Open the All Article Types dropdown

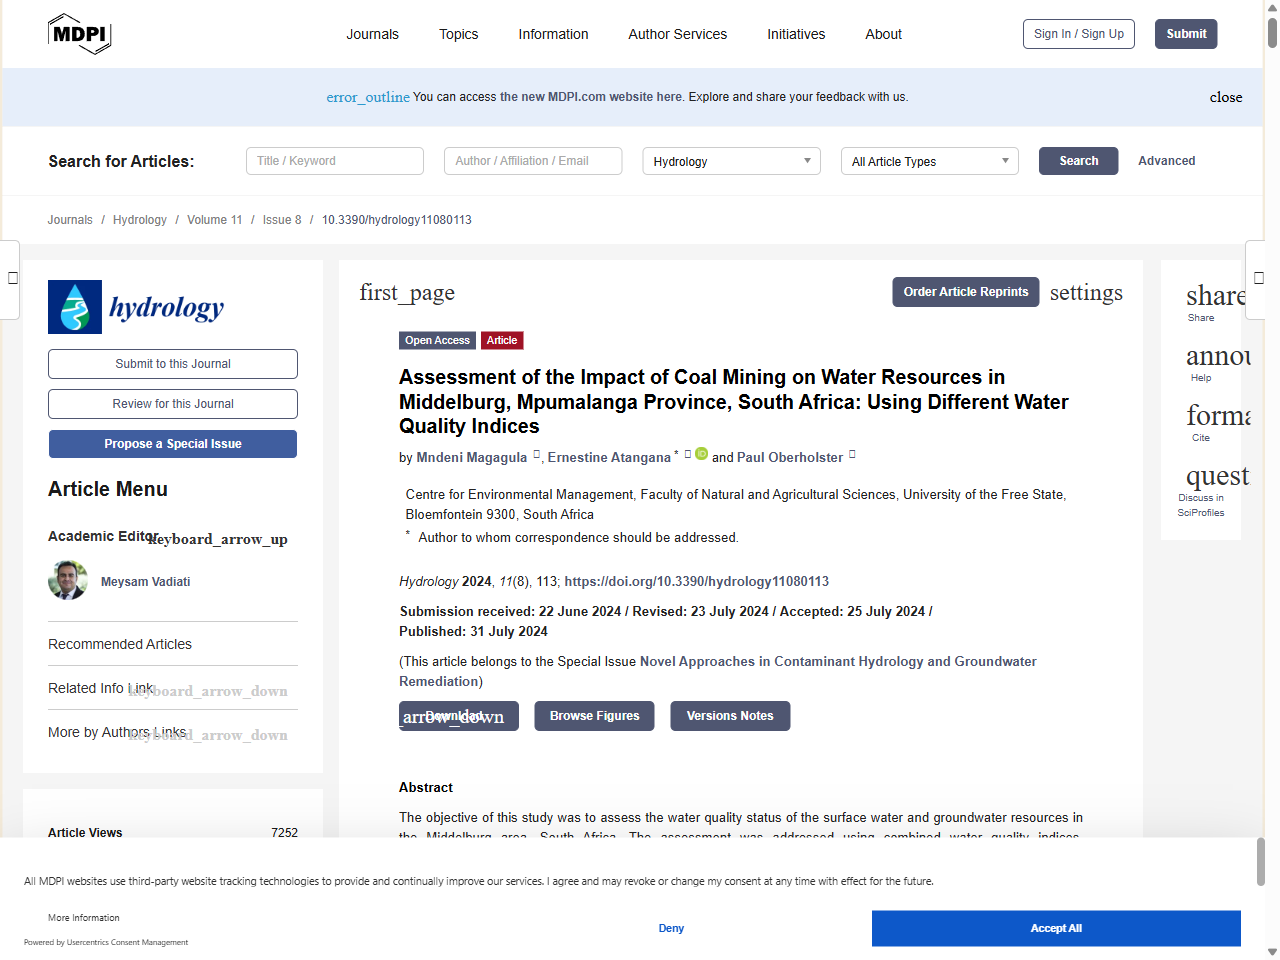929,161
